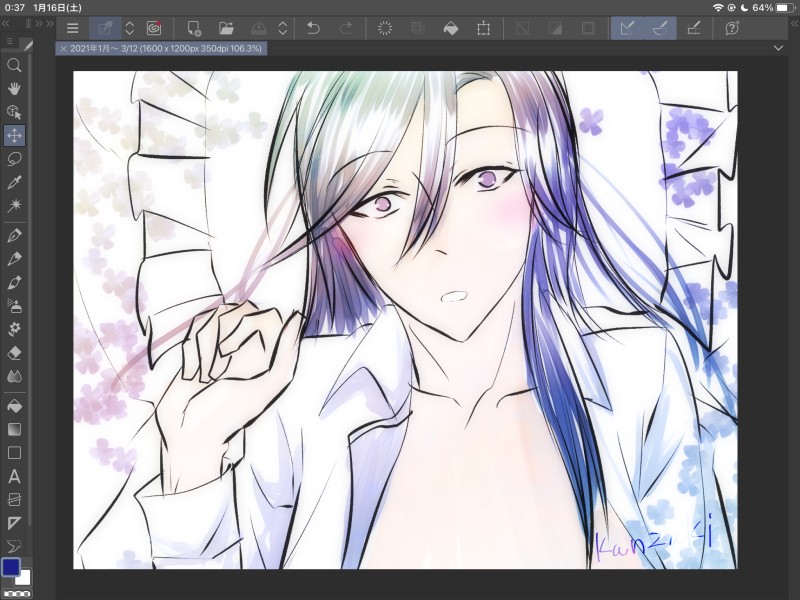
Task: Toggle the Quick Access edit icon
Action: click(x=105, y=29)
